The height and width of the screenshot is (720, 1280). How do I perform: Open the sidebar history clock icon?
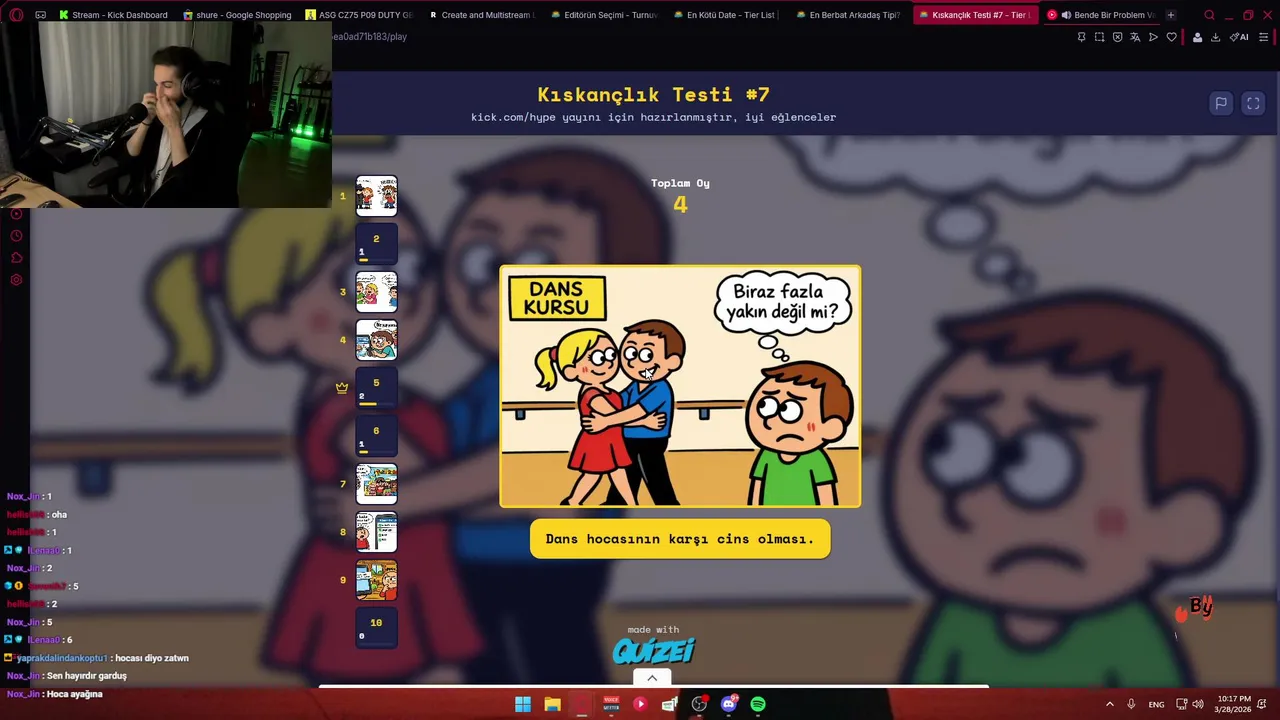coord(16,236)
